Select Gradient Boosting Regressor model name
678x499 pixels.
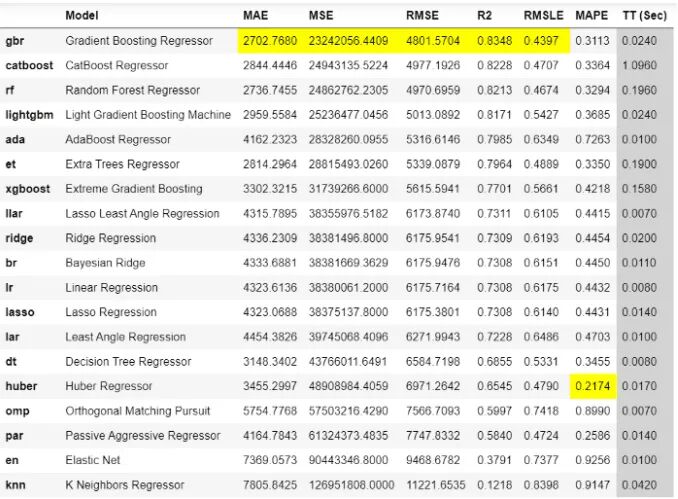(x=139, y=41)
